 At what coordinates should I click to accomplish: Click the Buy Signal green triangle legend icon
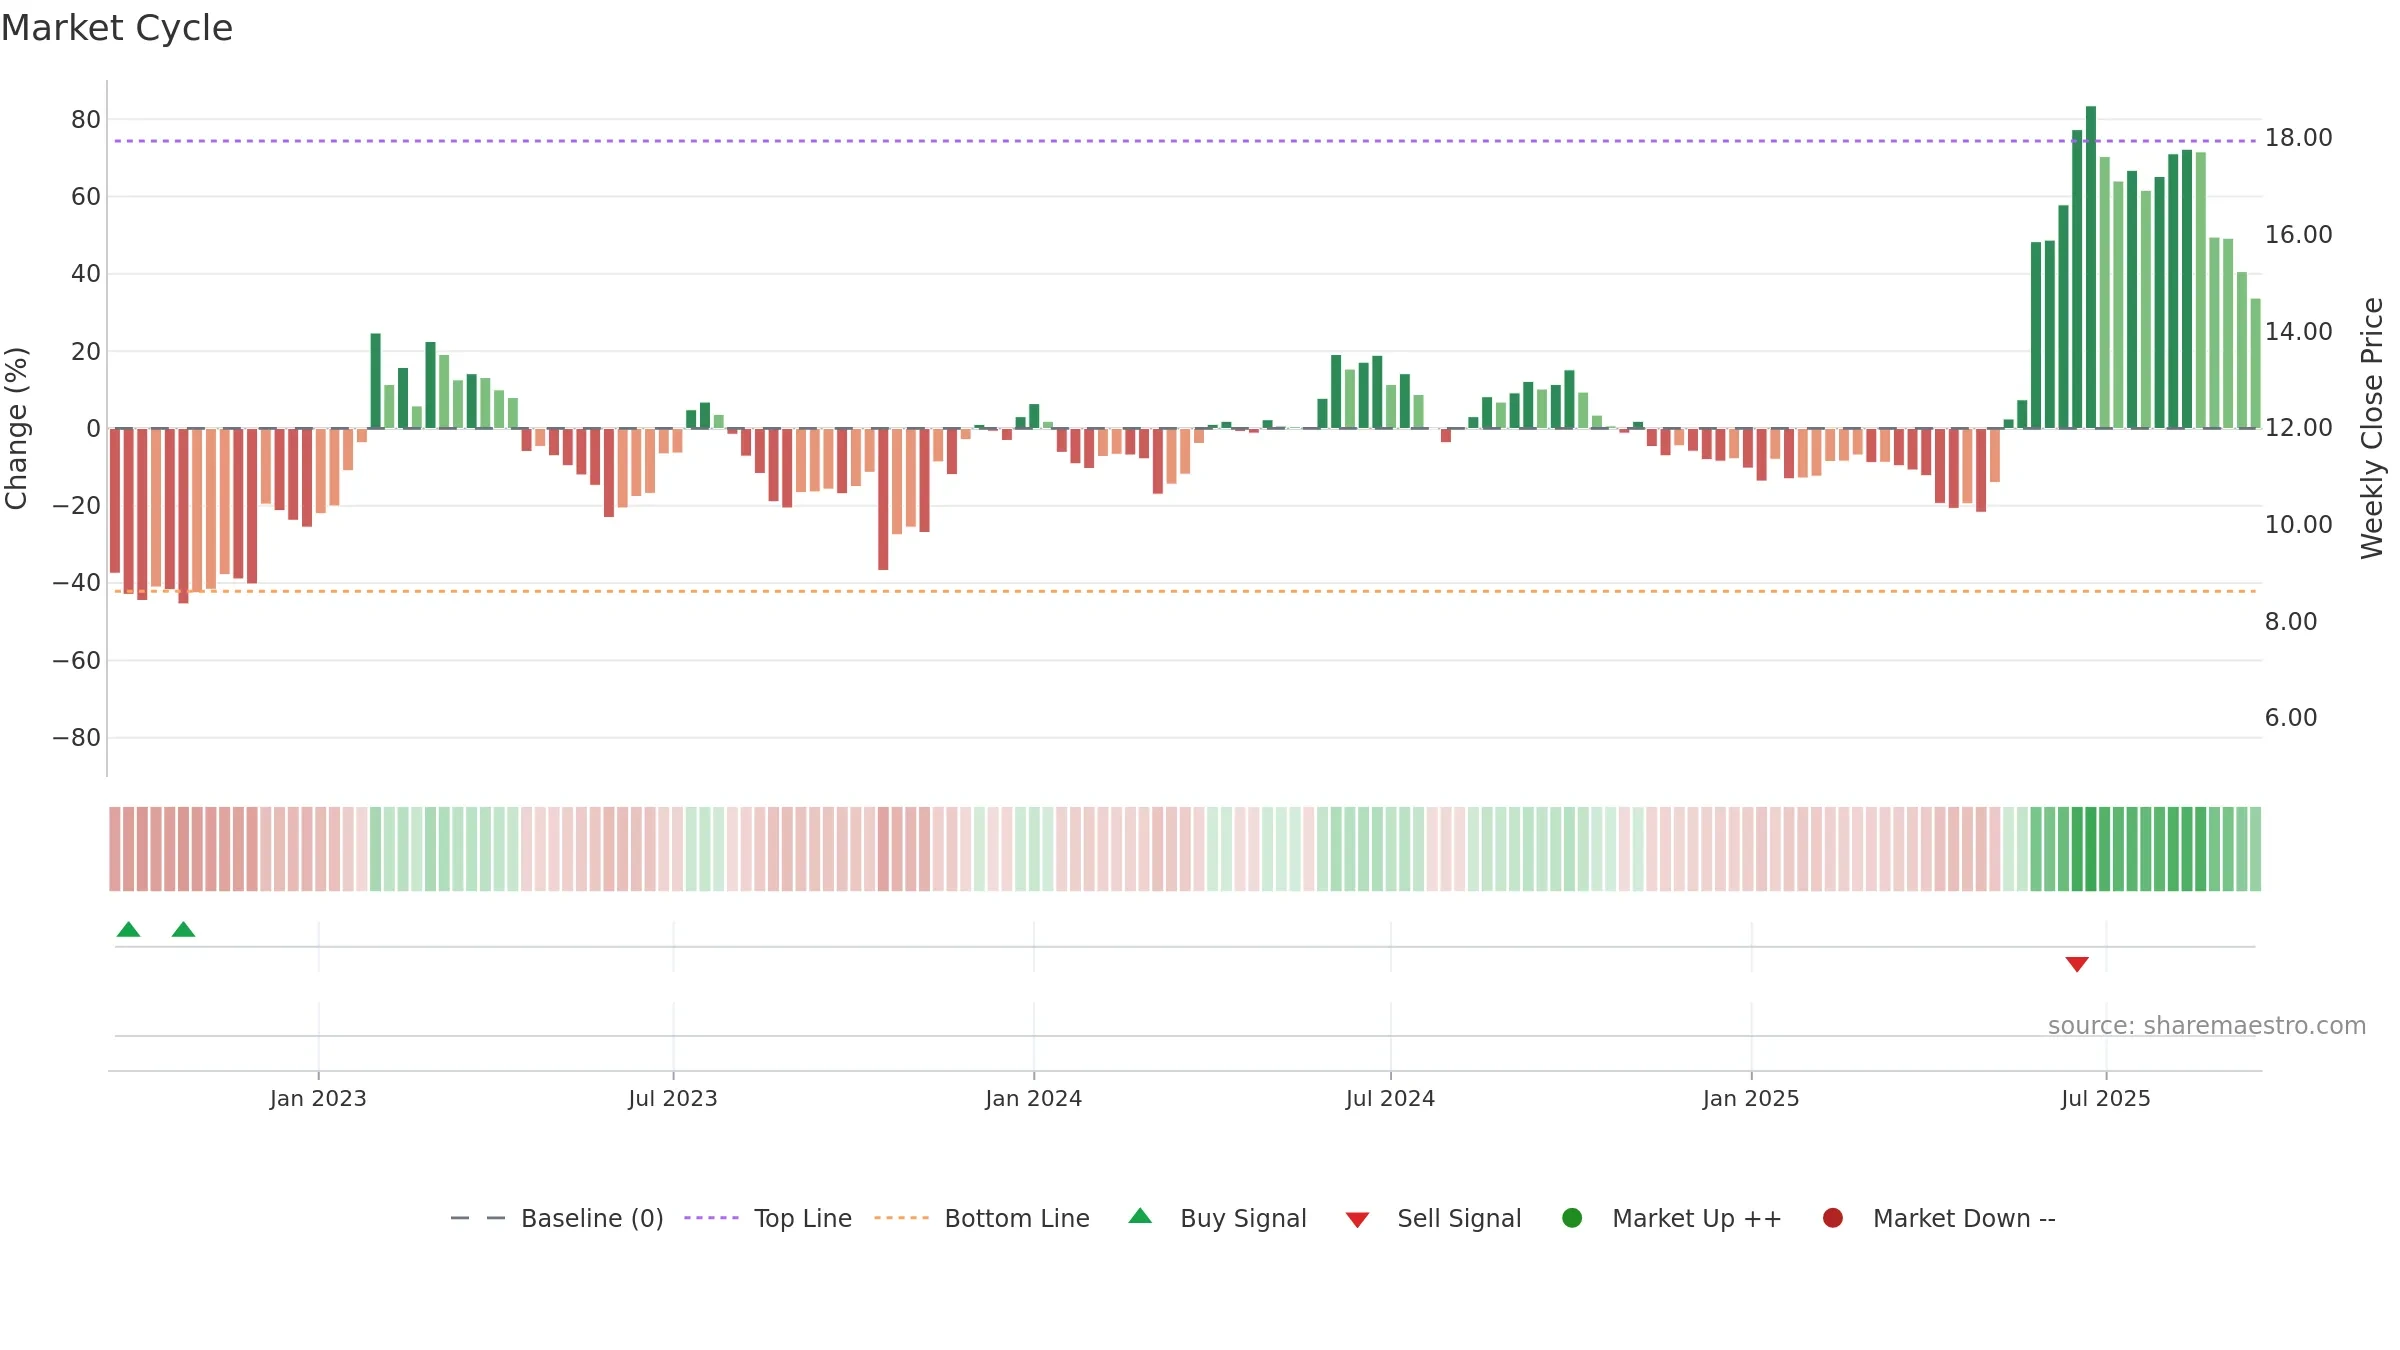[1140, 1216]
